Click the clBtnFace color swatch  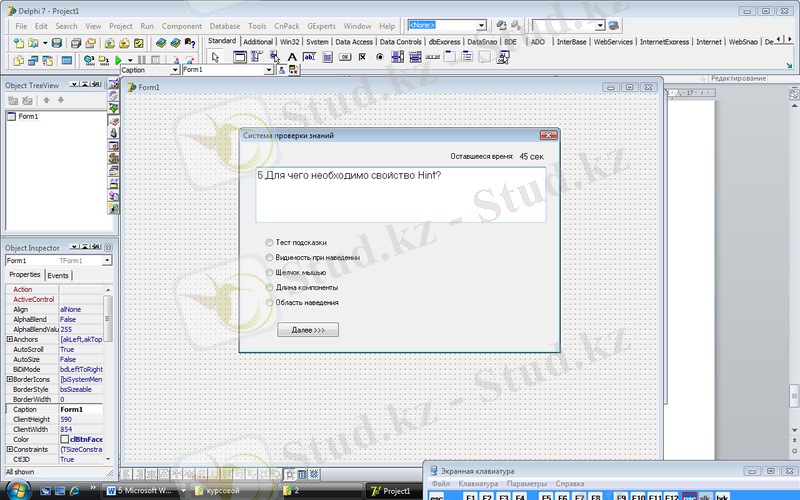(x=65, y=439)
